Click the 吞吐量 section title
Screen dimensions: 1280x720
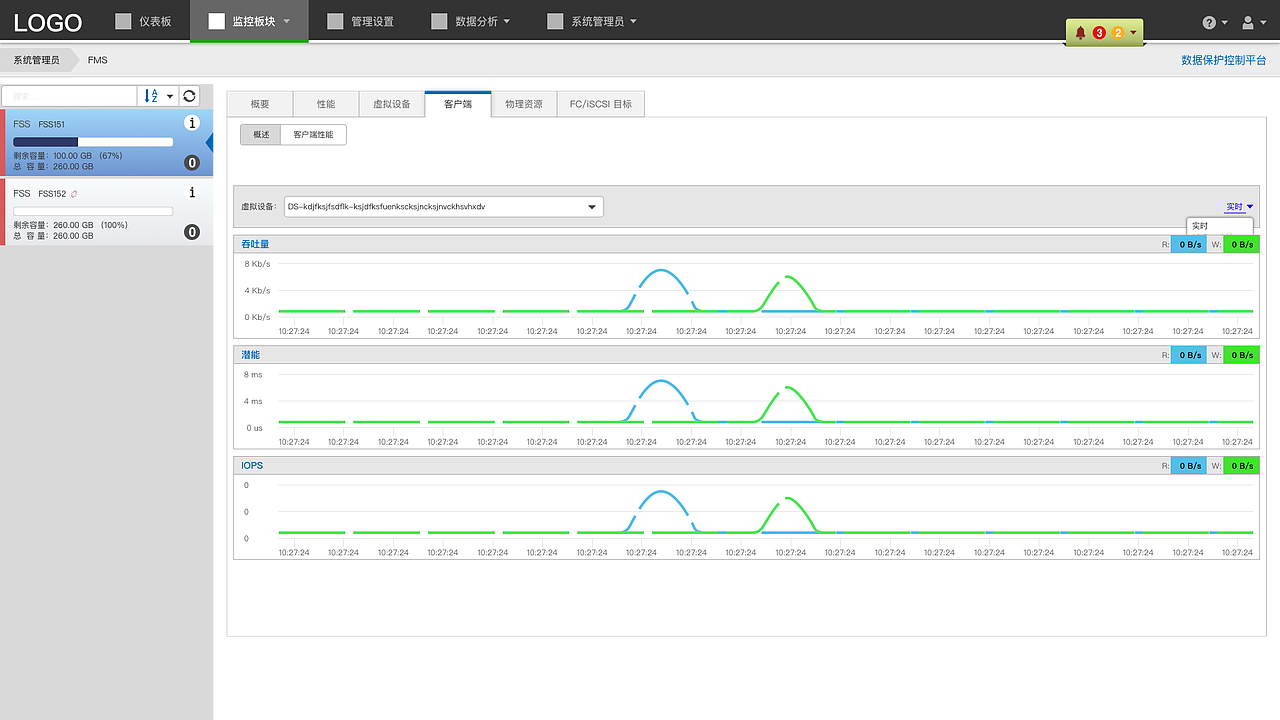[x=255, y=244]
